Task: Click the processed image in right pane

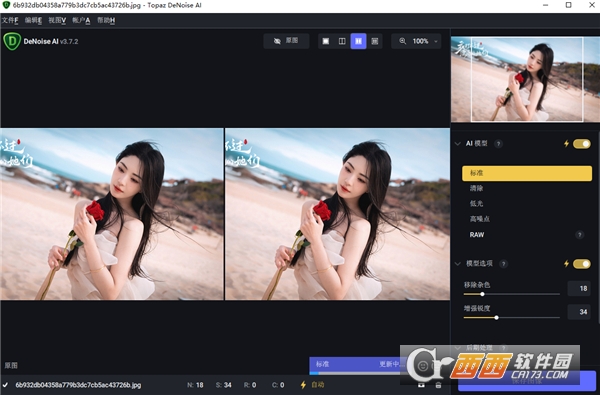Action: point(338,214)
